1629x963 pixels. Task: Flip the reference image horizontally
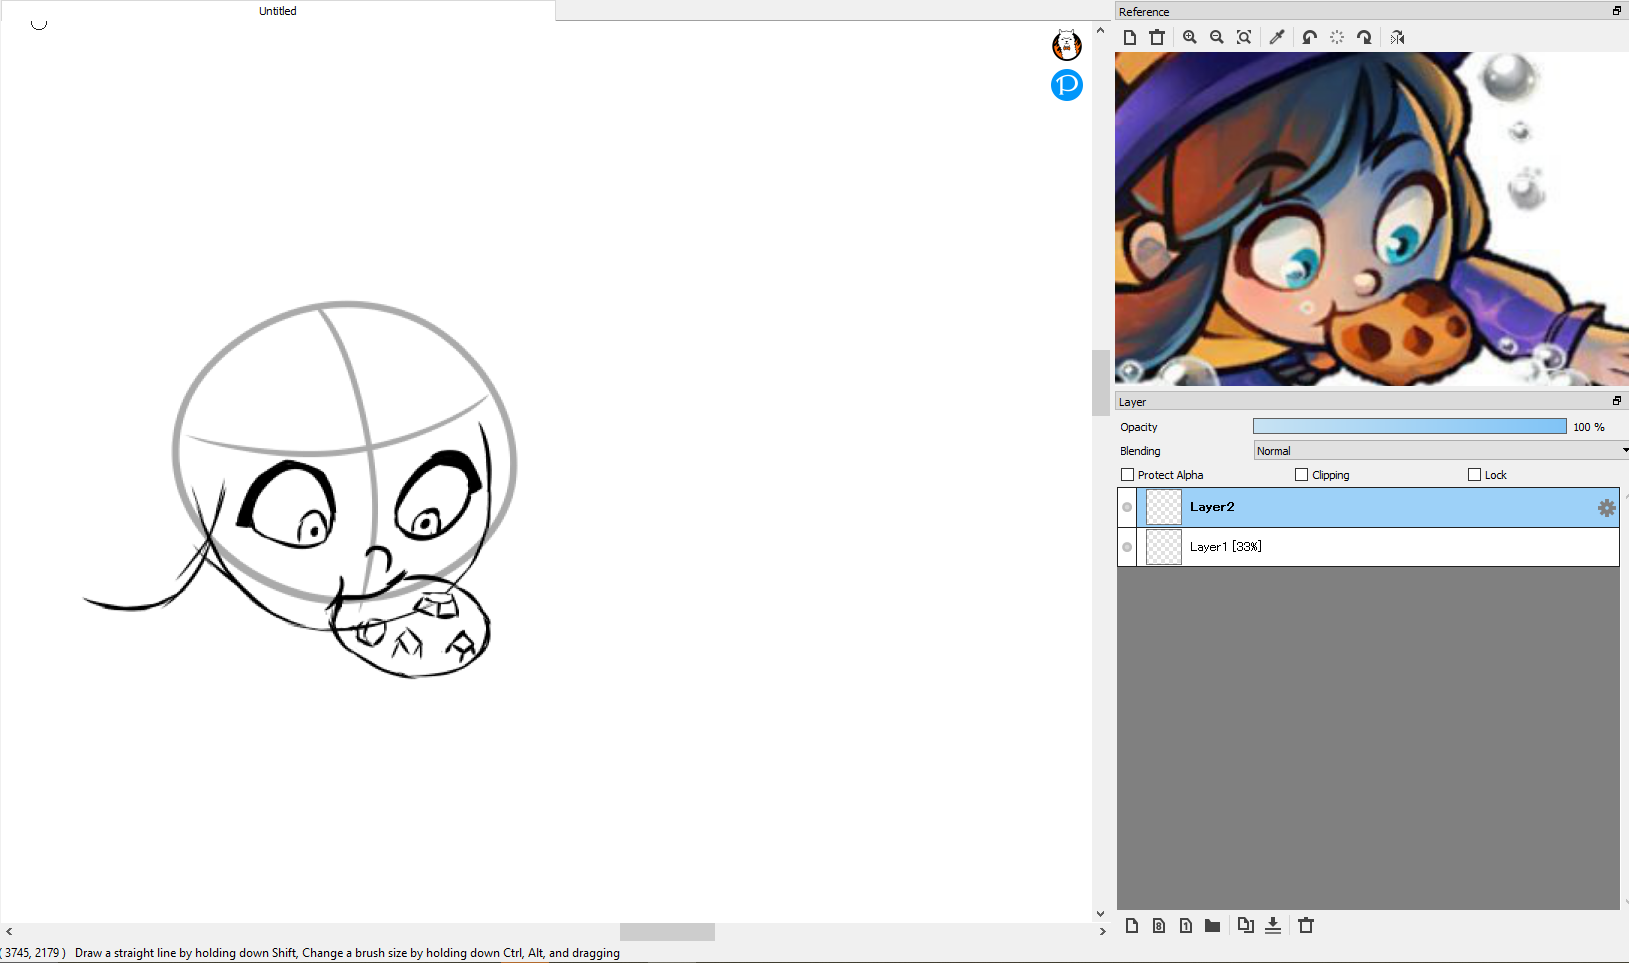coord(1397,37)
